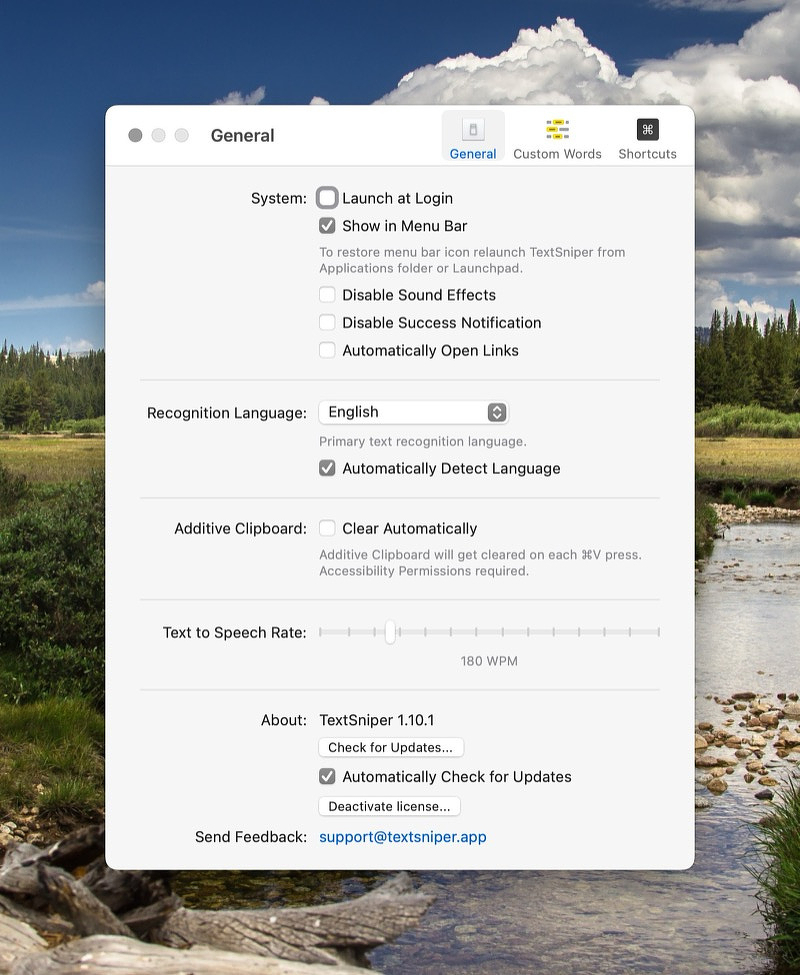Open Custom Words using its toolbar icon

[557, 129]
